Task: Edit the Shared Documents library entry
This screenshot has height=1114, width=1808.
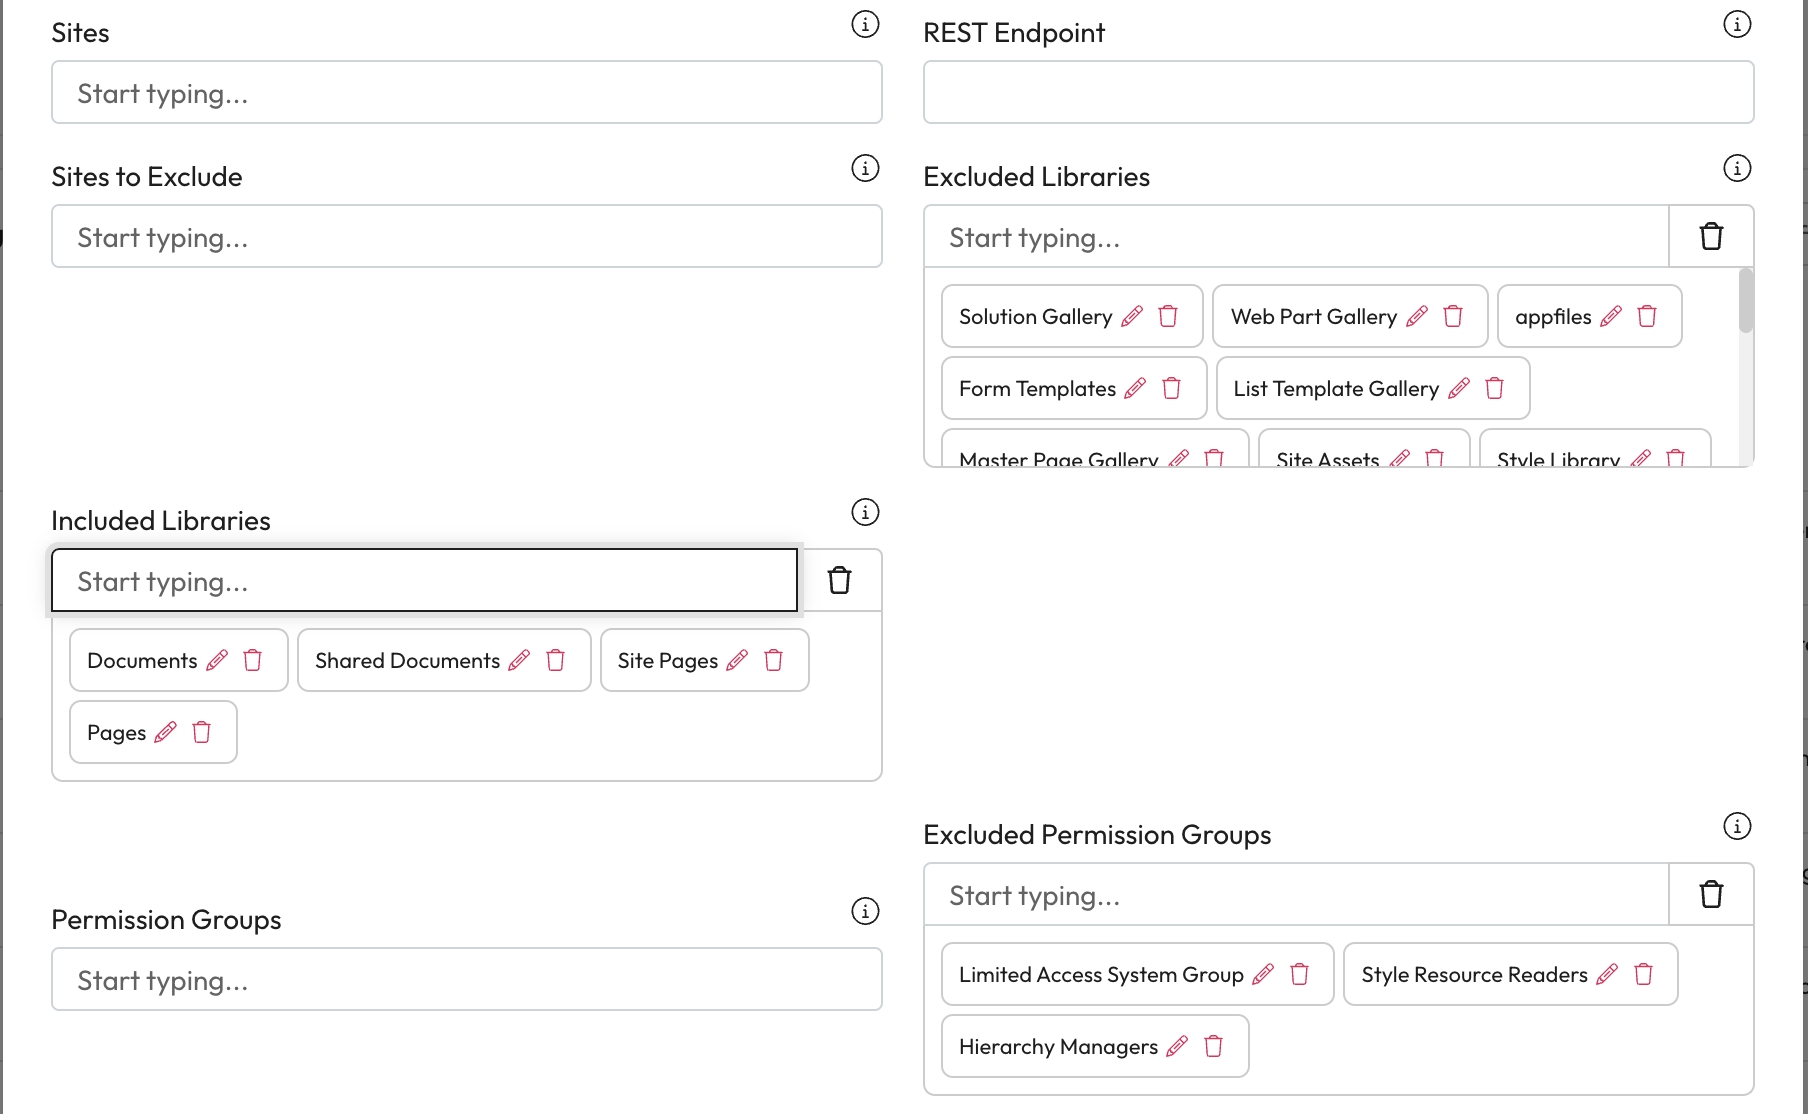Action: coord(519,661)
